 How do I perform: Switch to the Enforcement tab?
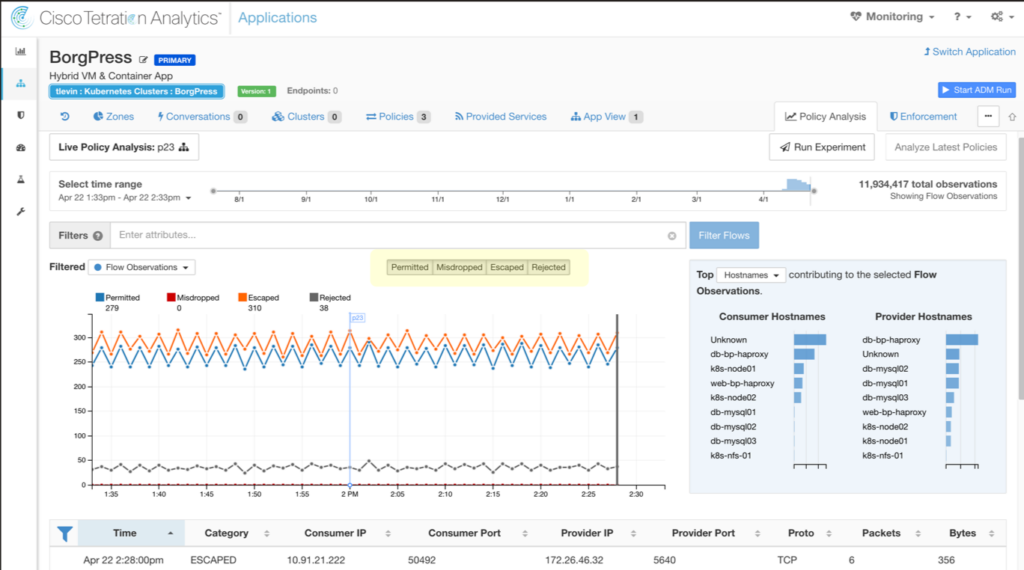[923, 116]
